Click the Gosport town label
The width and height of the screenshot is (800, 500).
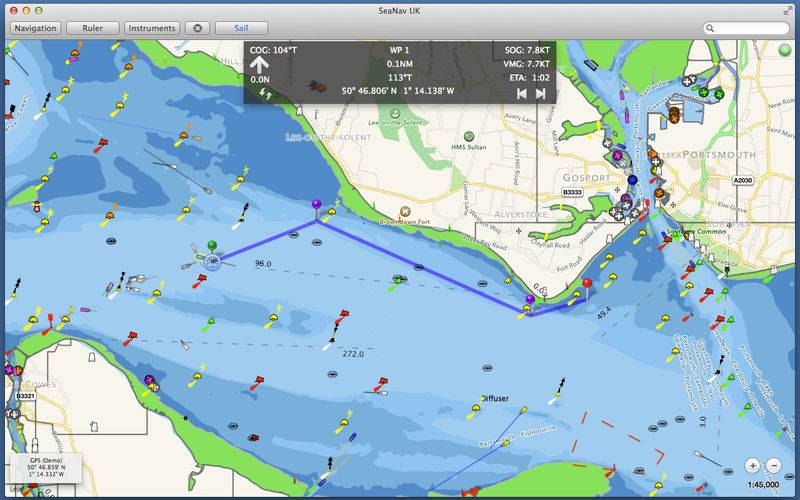[x=586, y=178]
